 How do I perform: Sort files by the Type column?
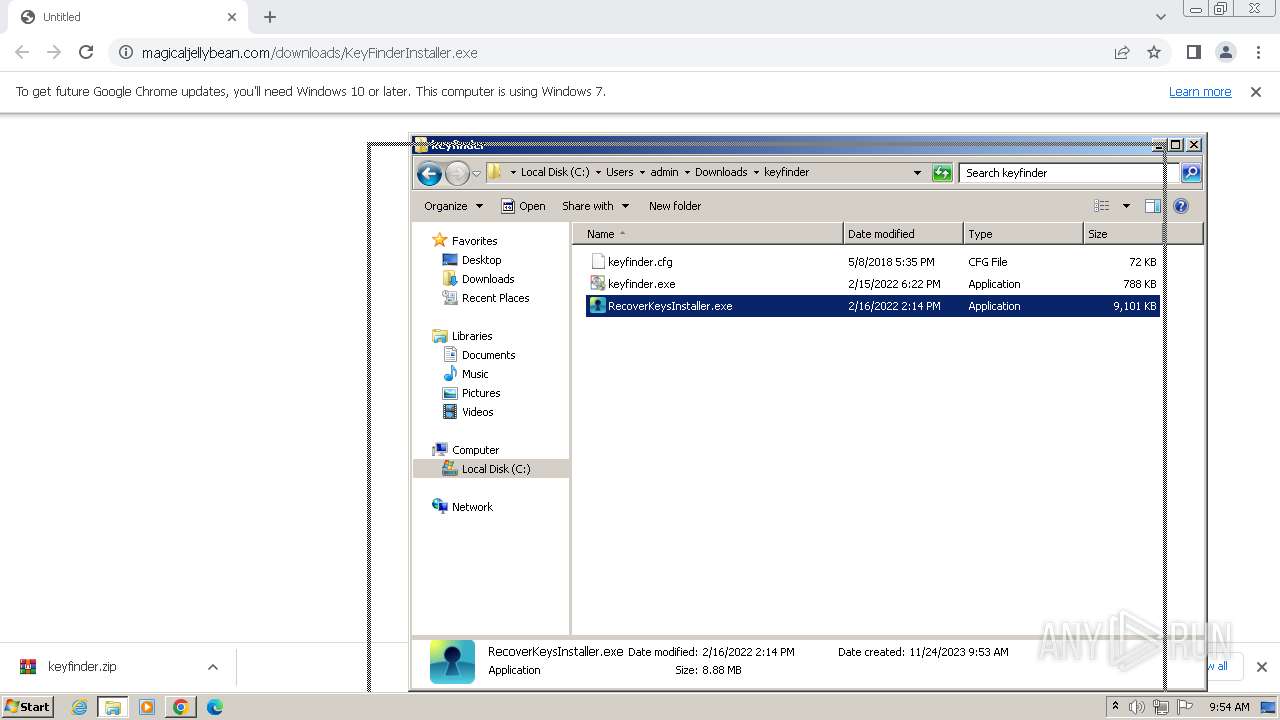click(1023, 234)
